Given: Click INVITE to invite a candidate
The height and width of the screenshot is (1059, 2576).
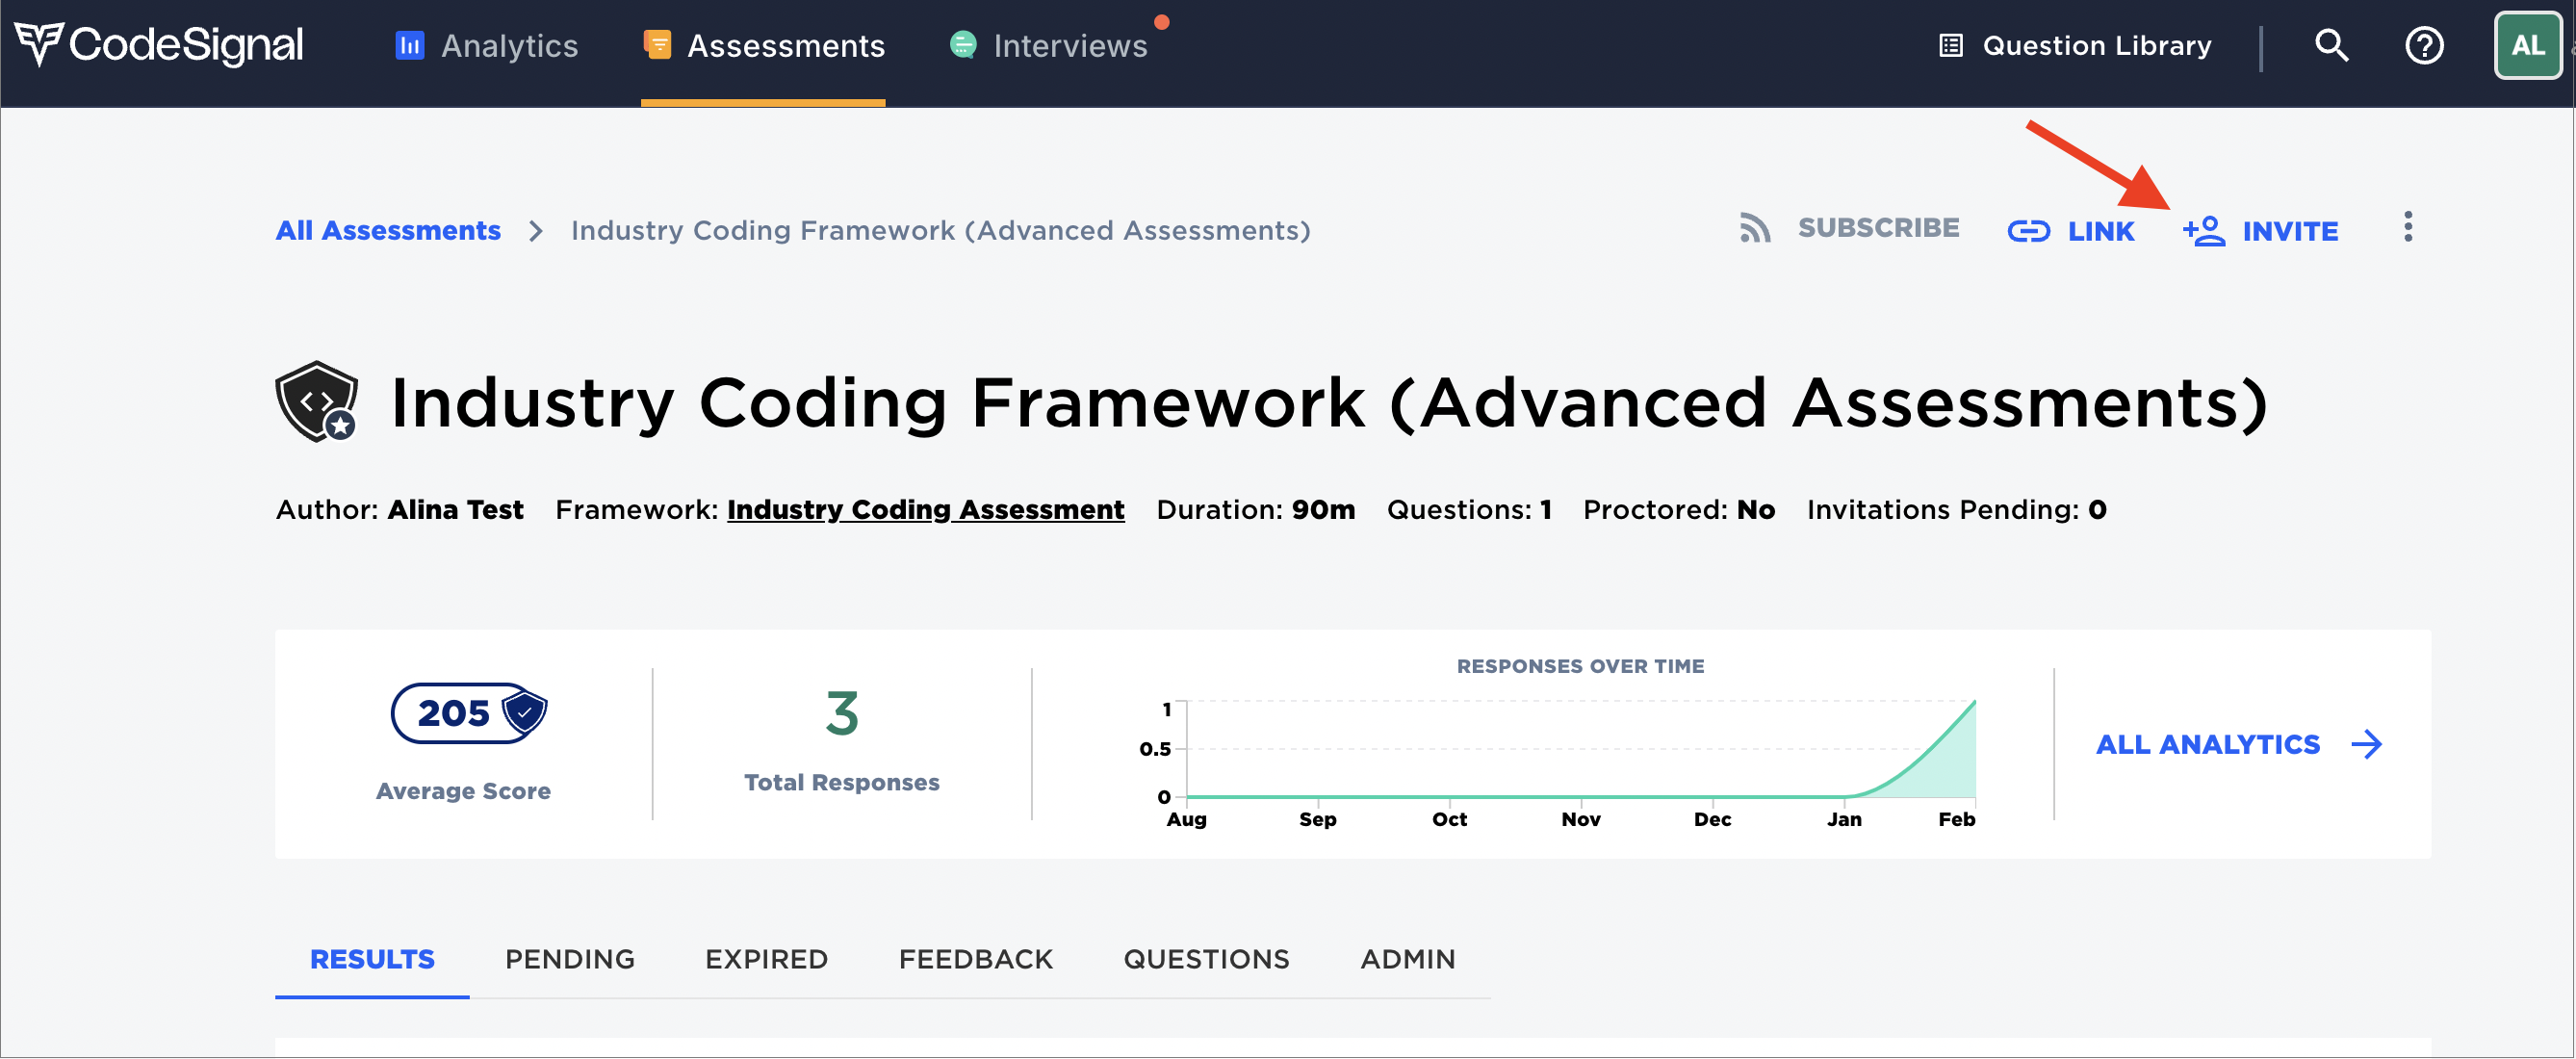Looking at the screenshot, I should pos(2260,231).
